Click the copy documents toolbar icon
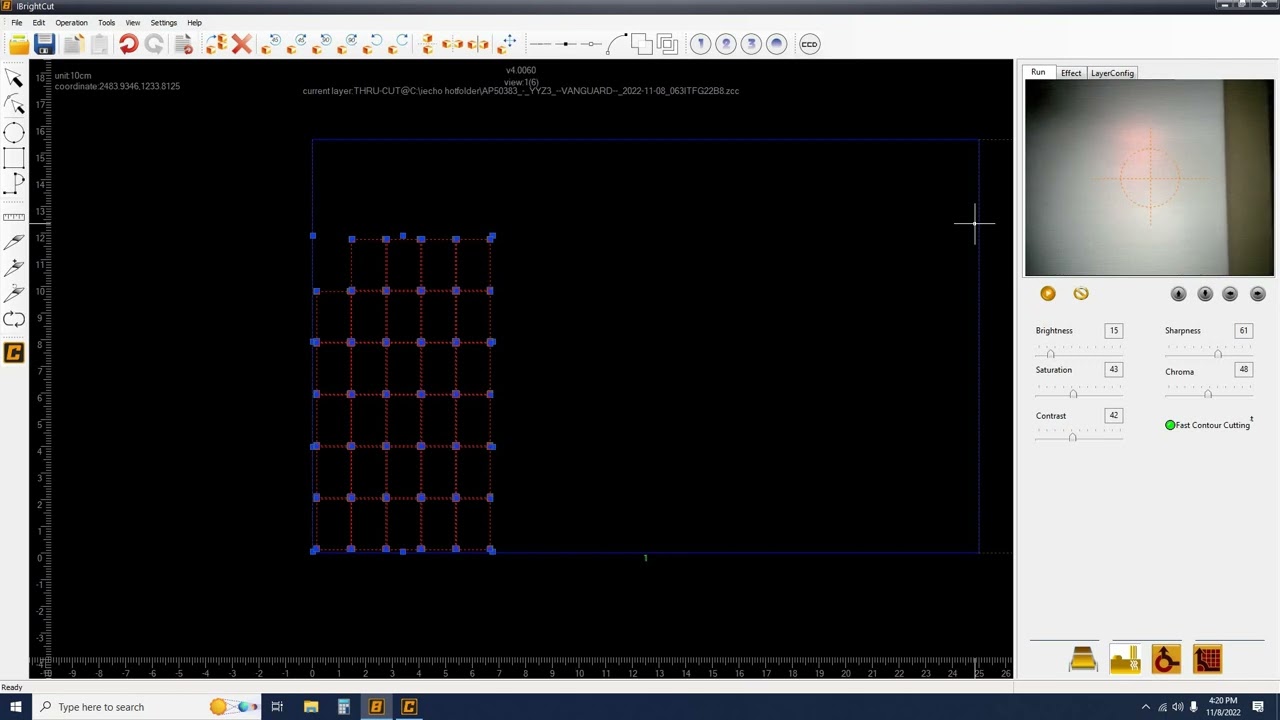This screenshot has width=1280, height=720. 73,44
